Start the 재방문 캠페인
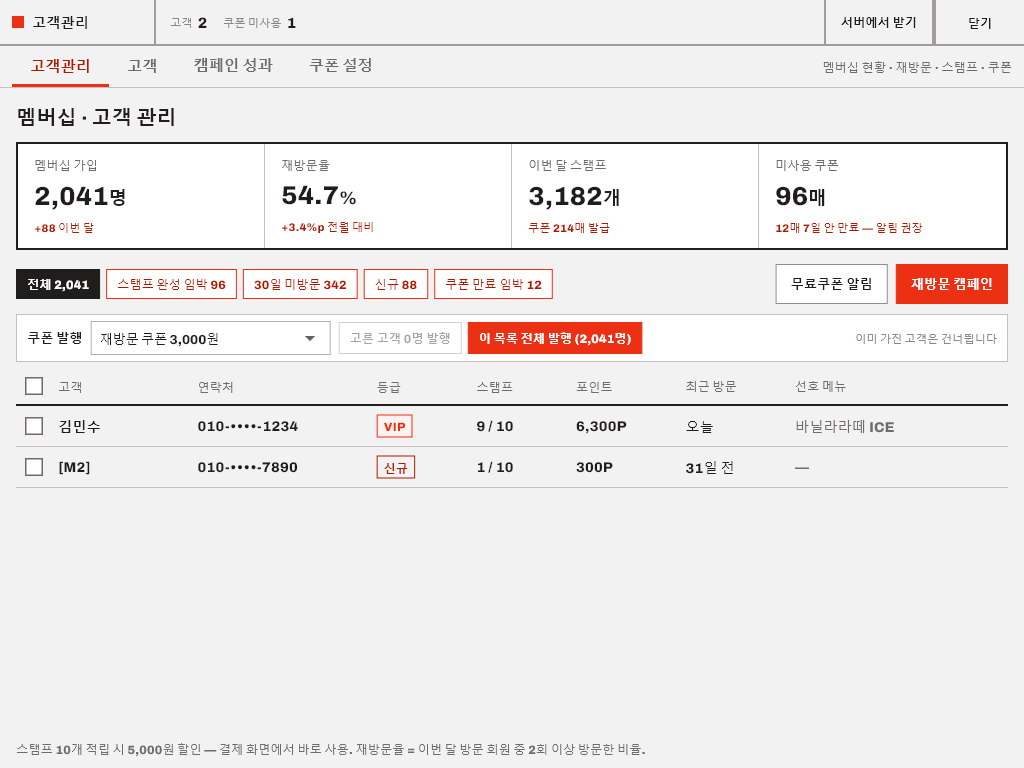Viewport: 1024px width, 768px height. (952, 284)
